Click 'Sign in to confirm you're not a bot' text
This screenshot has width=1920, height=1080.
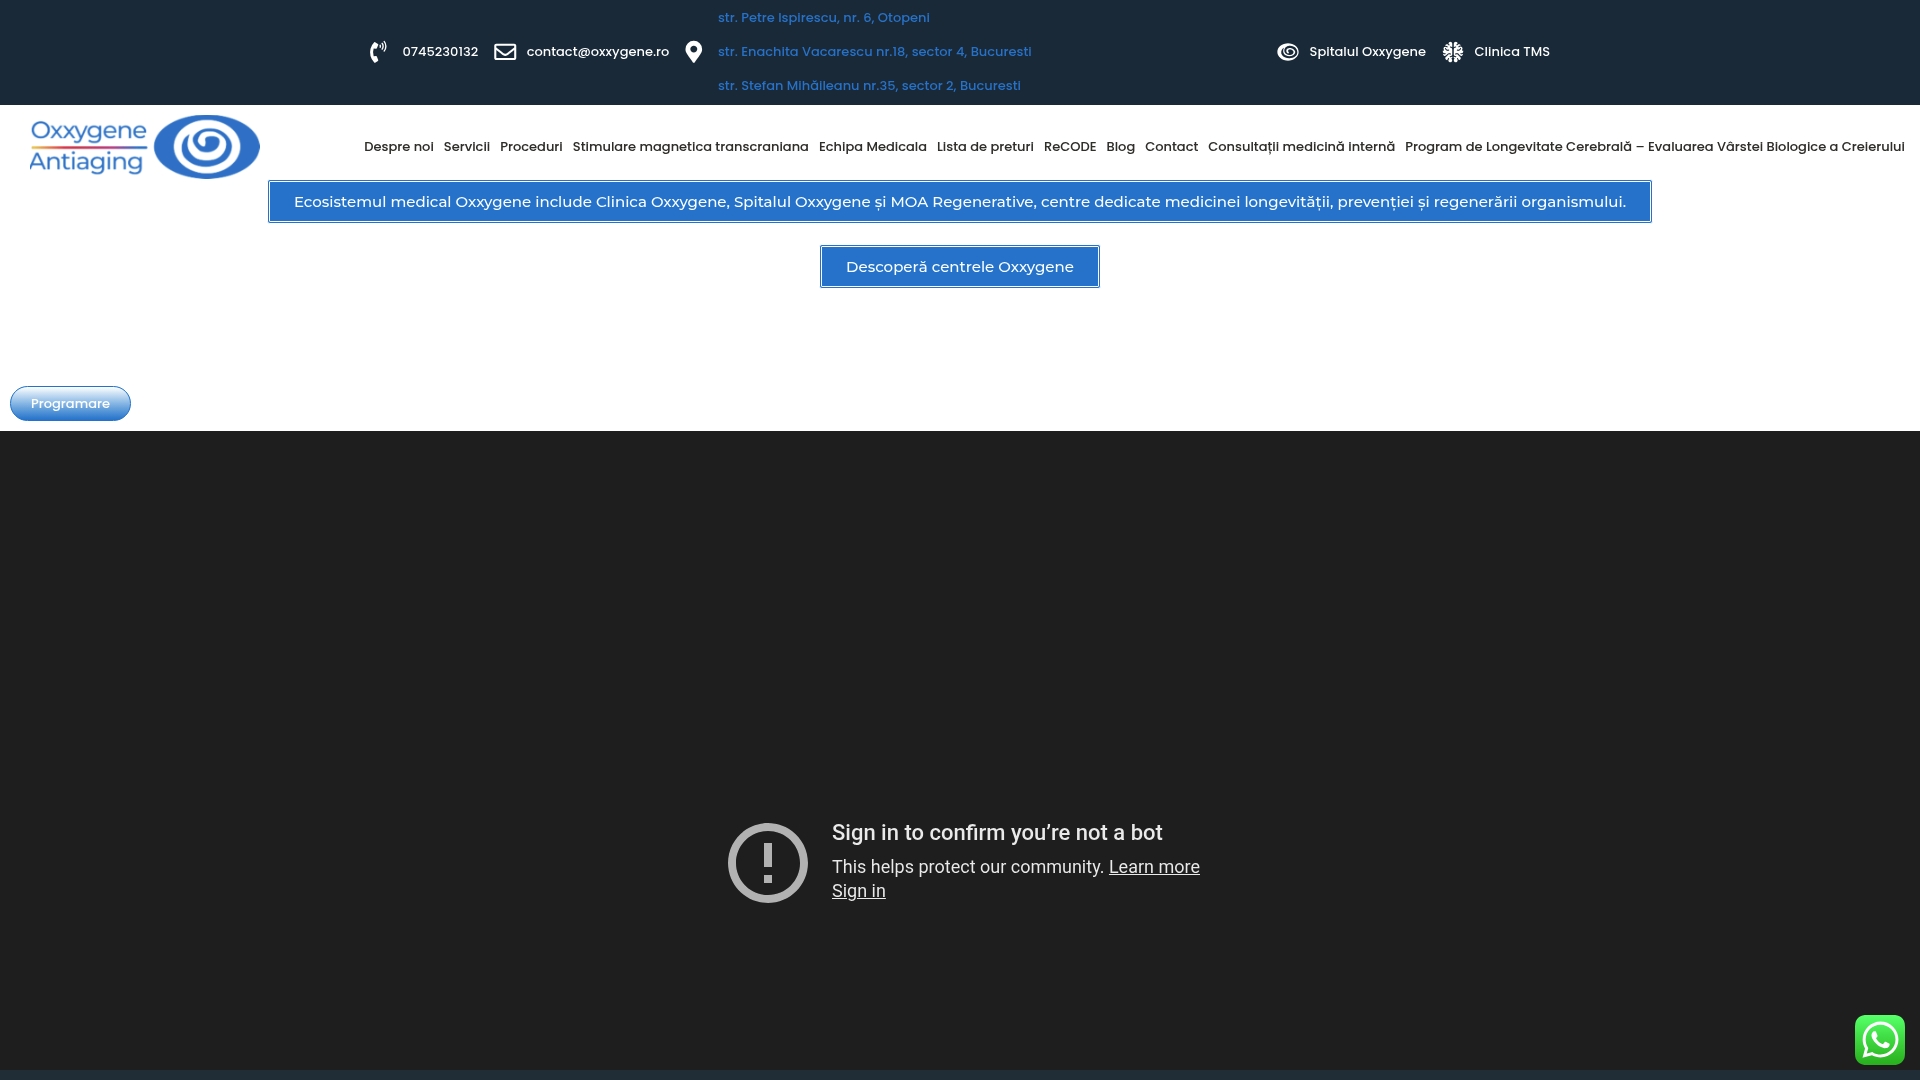coord(997,833)
